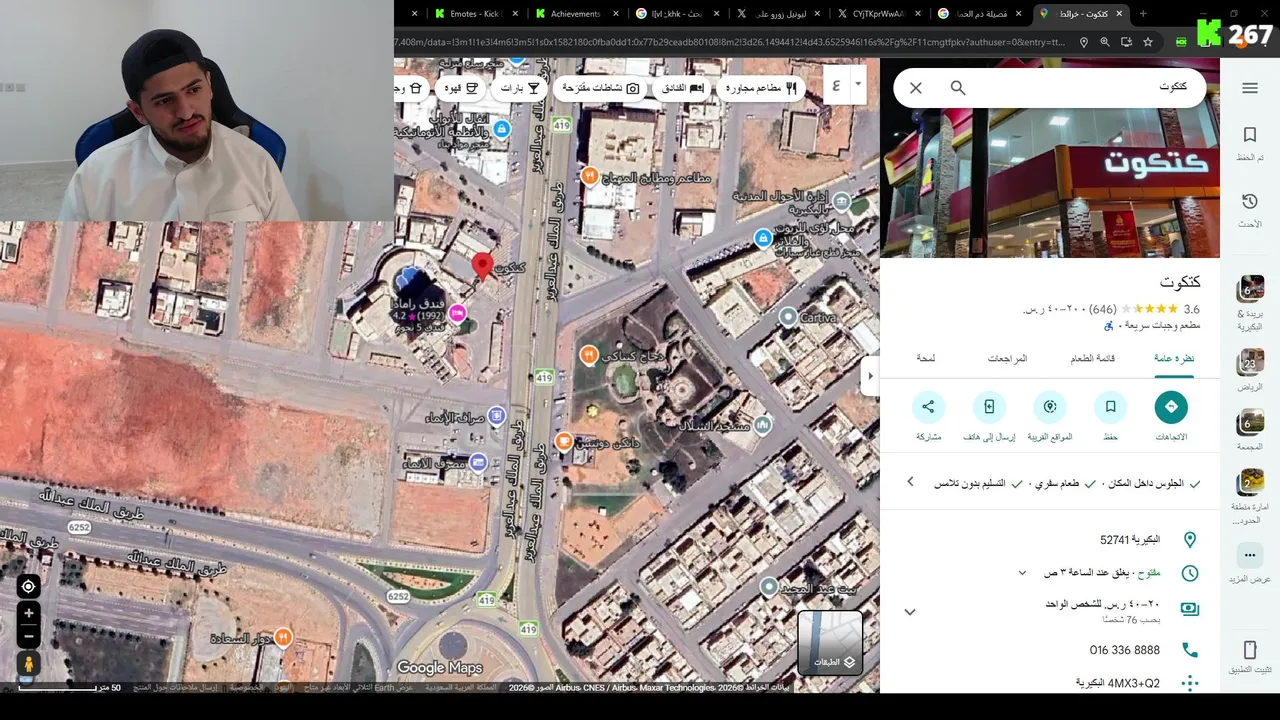
Task: Clear the search box with X
Action: point(916,88)
